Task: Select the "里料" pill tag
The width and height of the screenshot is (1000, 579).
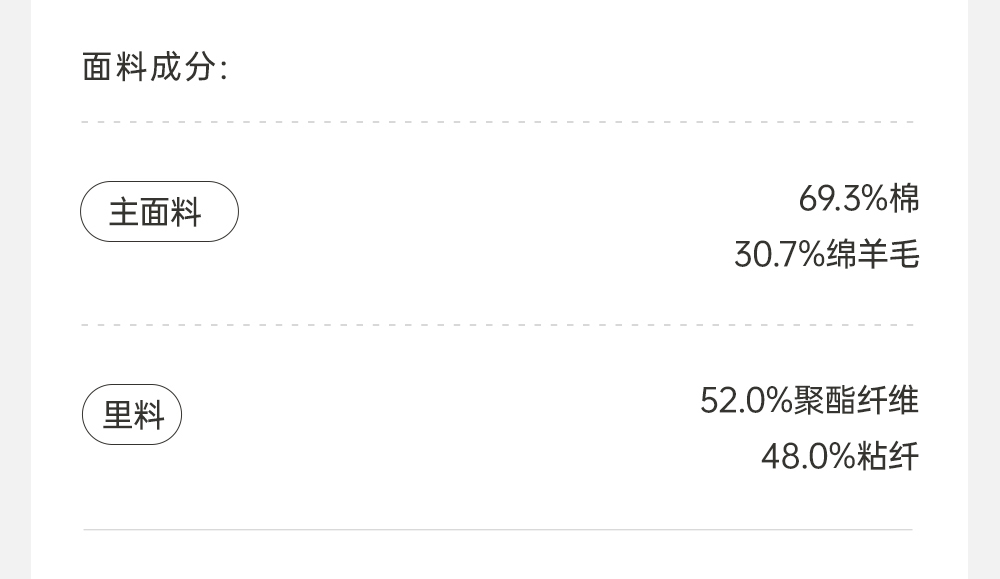Action: click(132, 414)
